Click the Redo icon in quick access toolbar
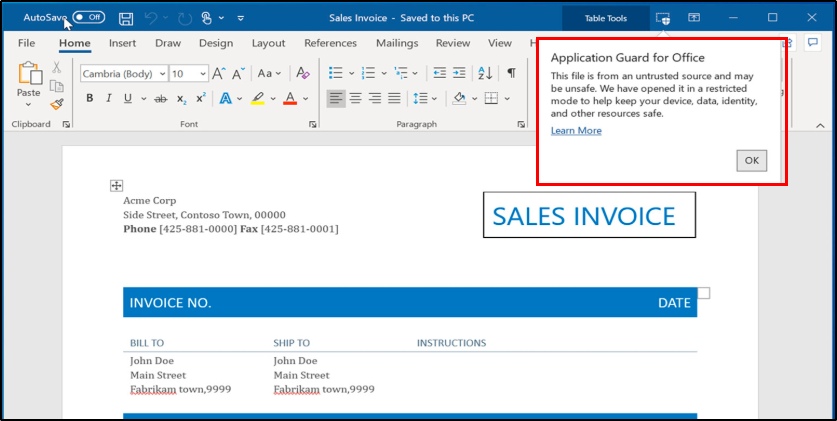837x421 pixels. tap(185, 19)
